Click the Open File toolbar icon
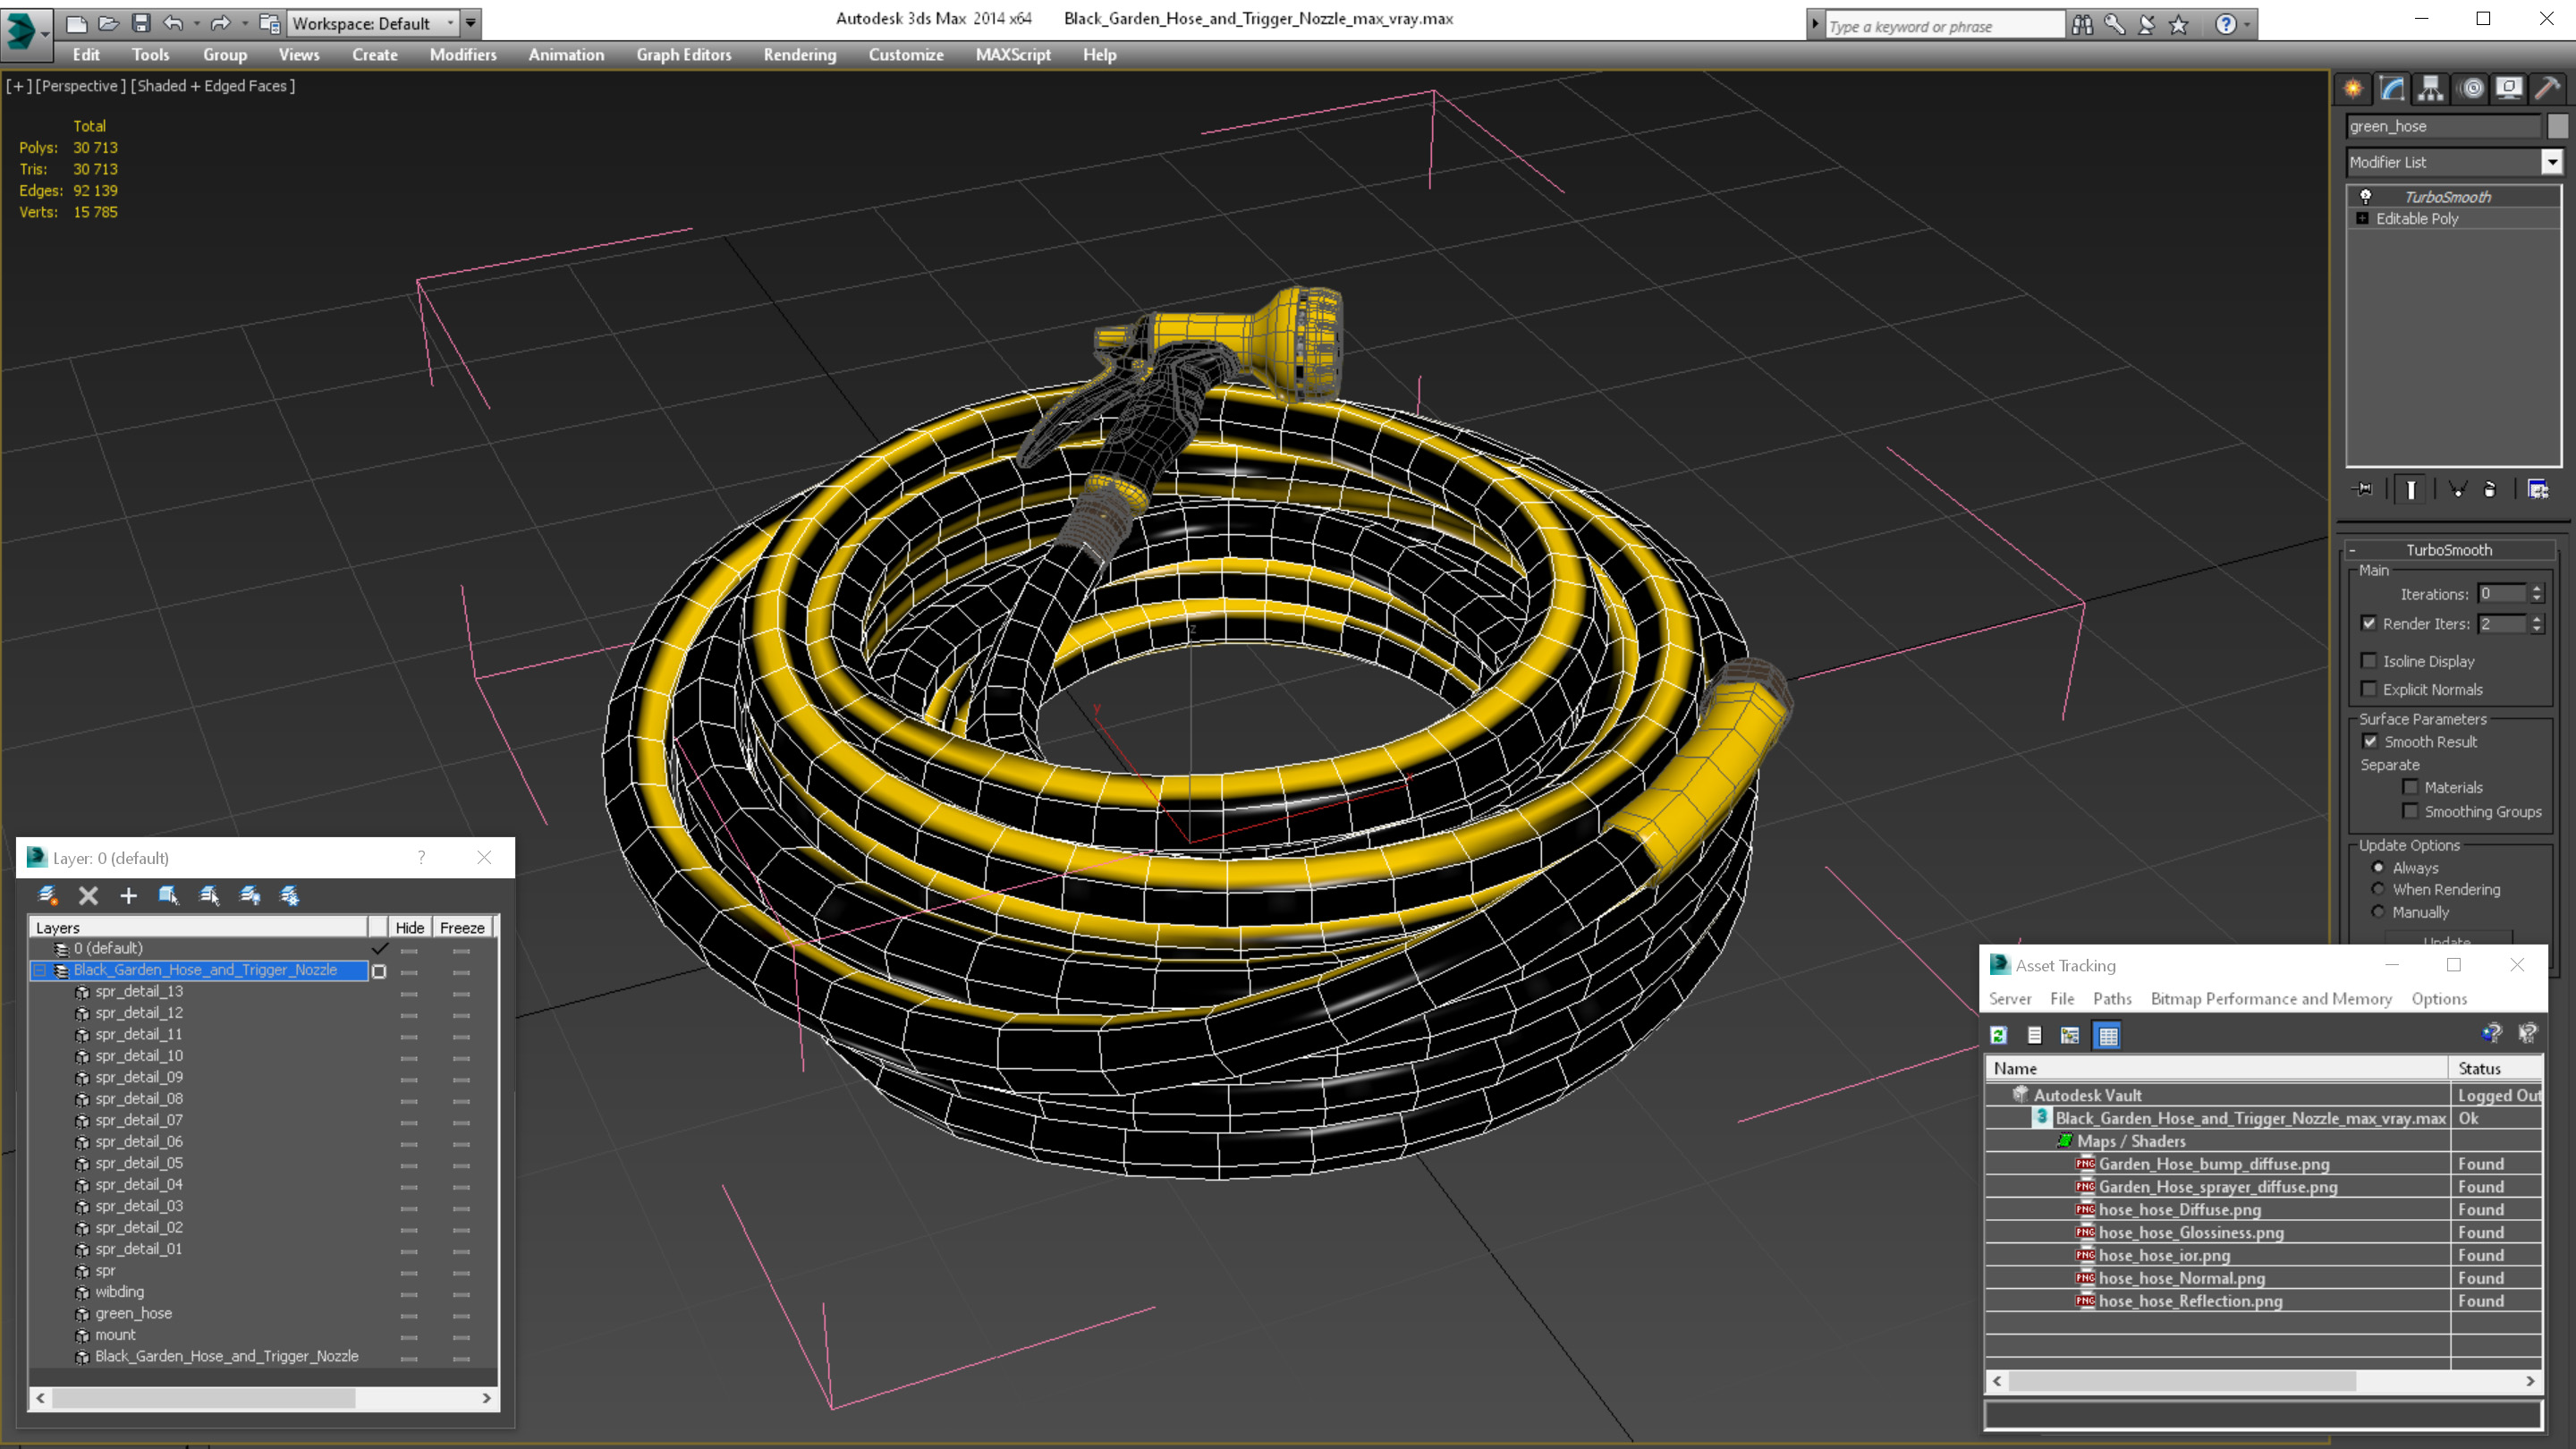The width and height of the screenshot is (2576, 1449). pos(109,22)
